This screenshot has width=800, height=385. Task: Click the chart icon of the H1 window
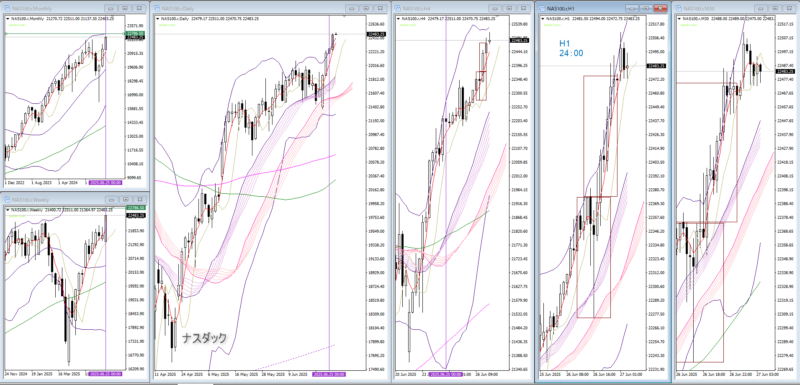541,9
